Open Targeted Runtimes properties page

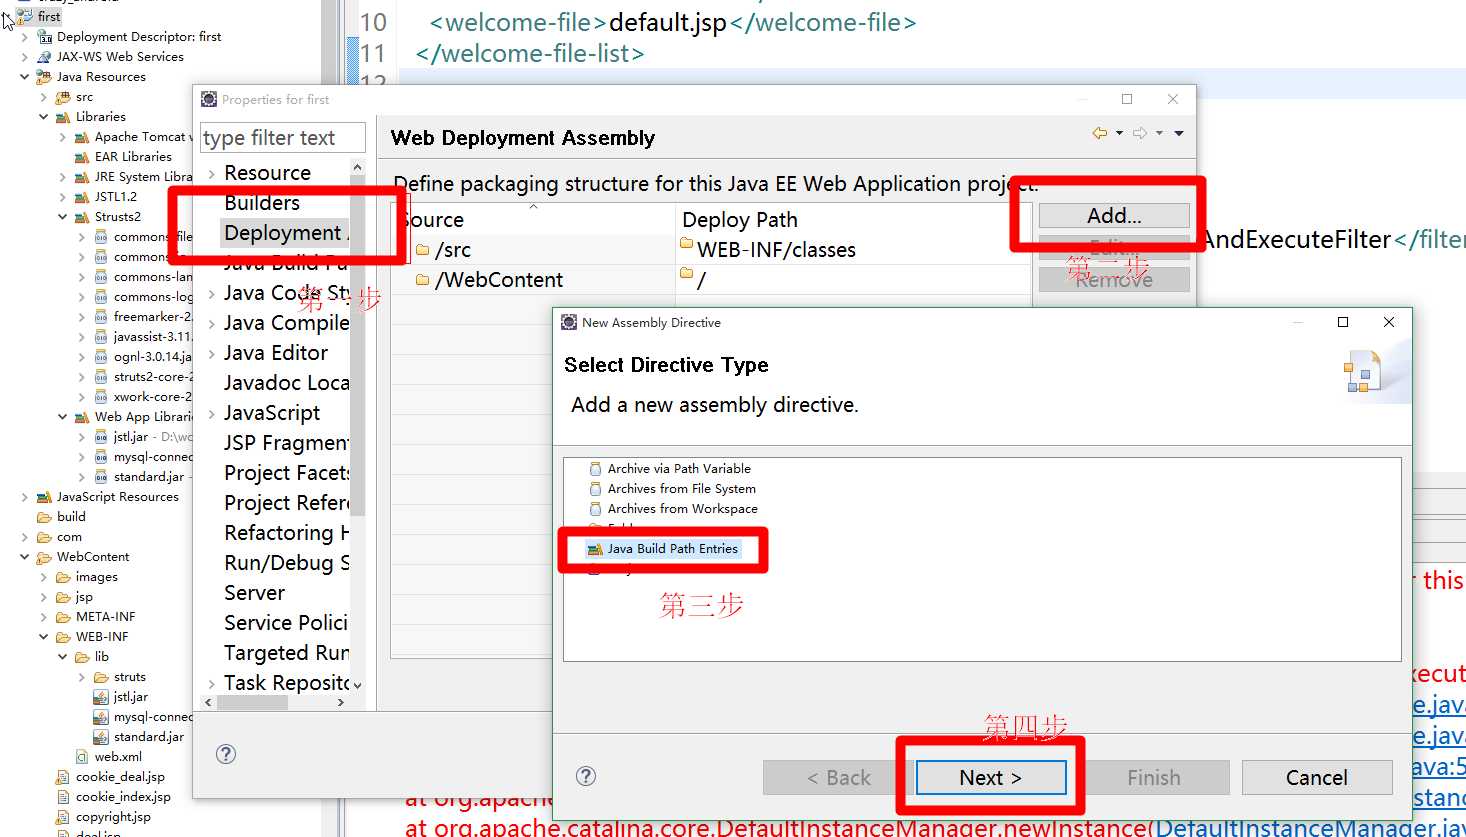coord(286,653)
